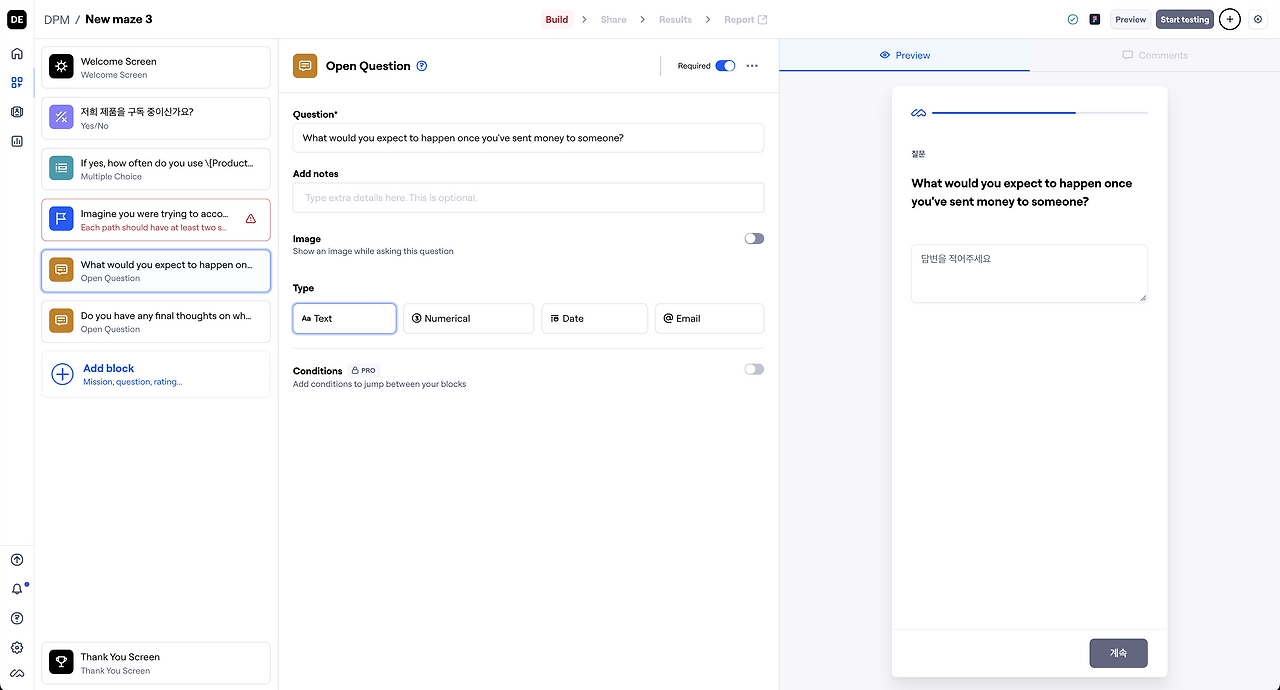Click the PRO lock badge beside Conditions
This screenshot has height=690, width=1280.
(x=364, y=370)
